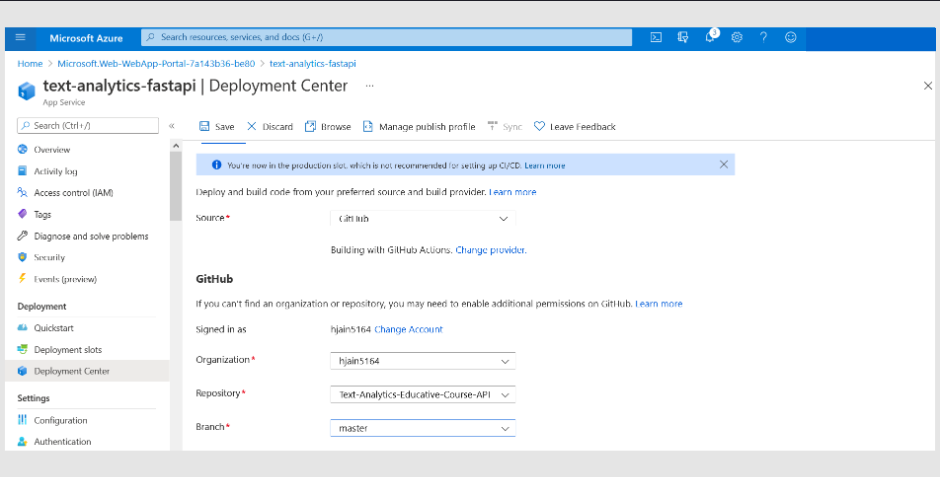Open Deployment slots in the sidebar
This screenshot has width=940, height=477.
68,350
